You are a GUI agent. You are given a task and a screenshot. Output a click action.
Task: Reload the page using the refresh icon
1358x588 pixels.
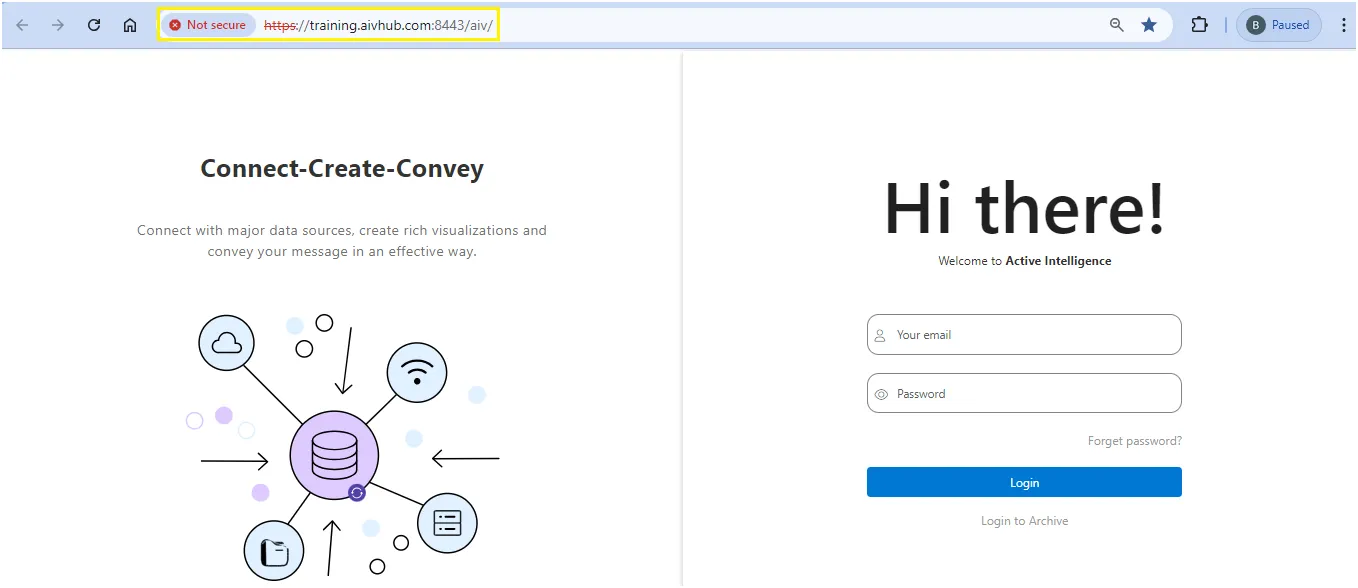pyautogui.click(x=94, y=25)
